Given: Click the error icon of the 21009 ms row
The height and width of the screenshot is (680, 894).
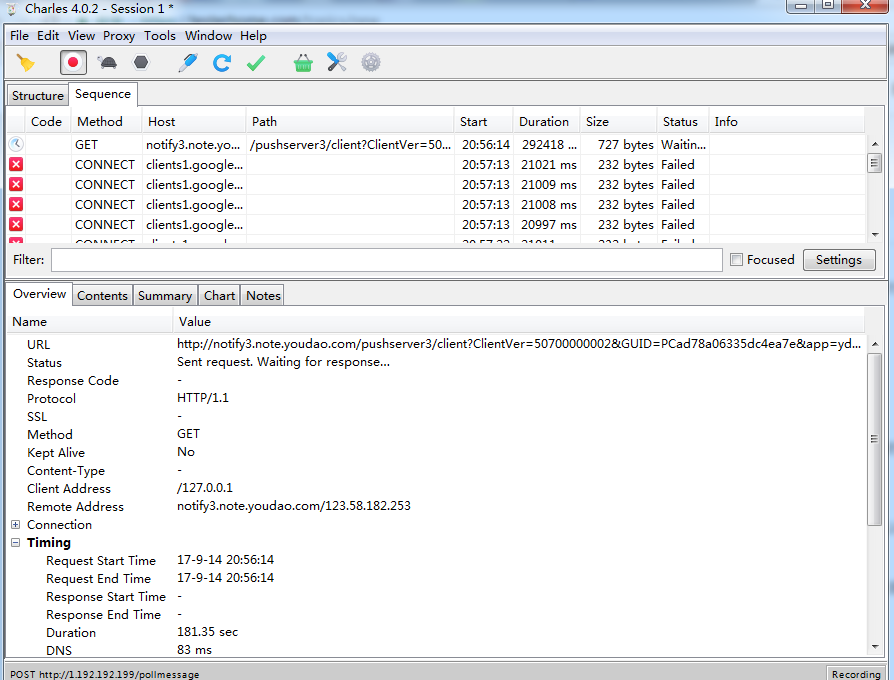Looking at the screenshot, I should tap(16, 185).
